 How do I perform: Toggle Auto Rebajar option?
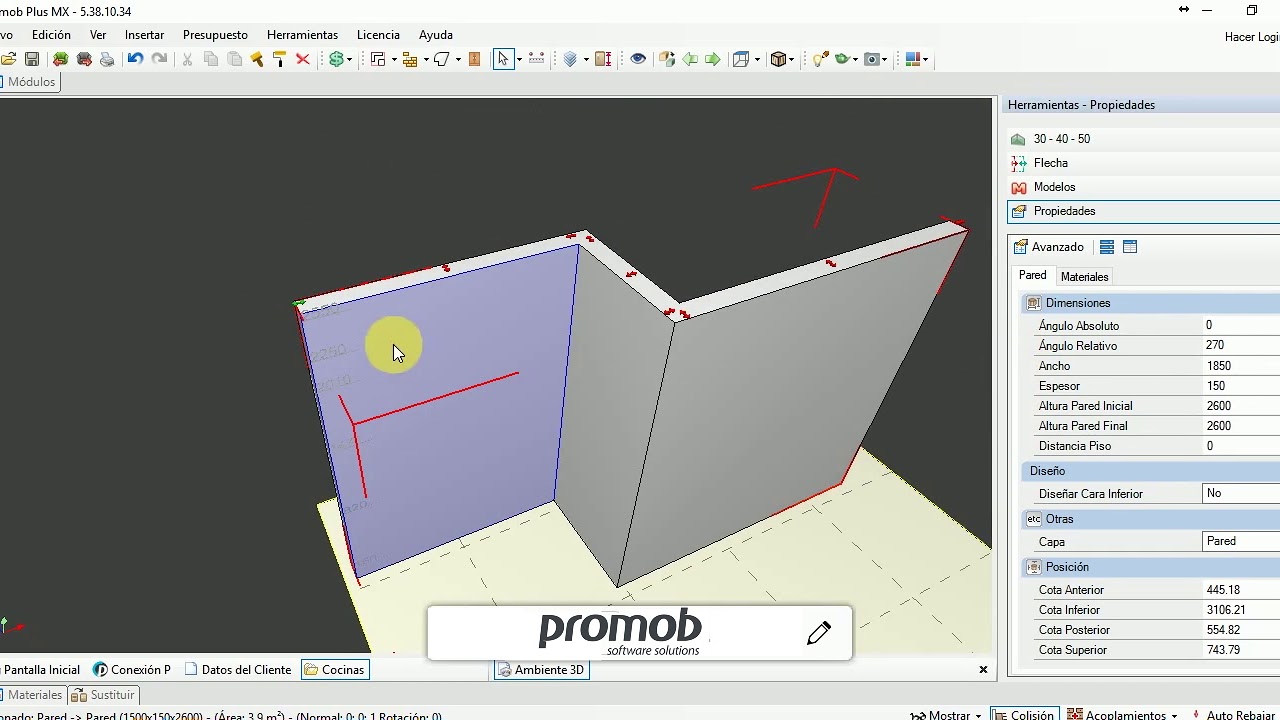point(1234,715)
